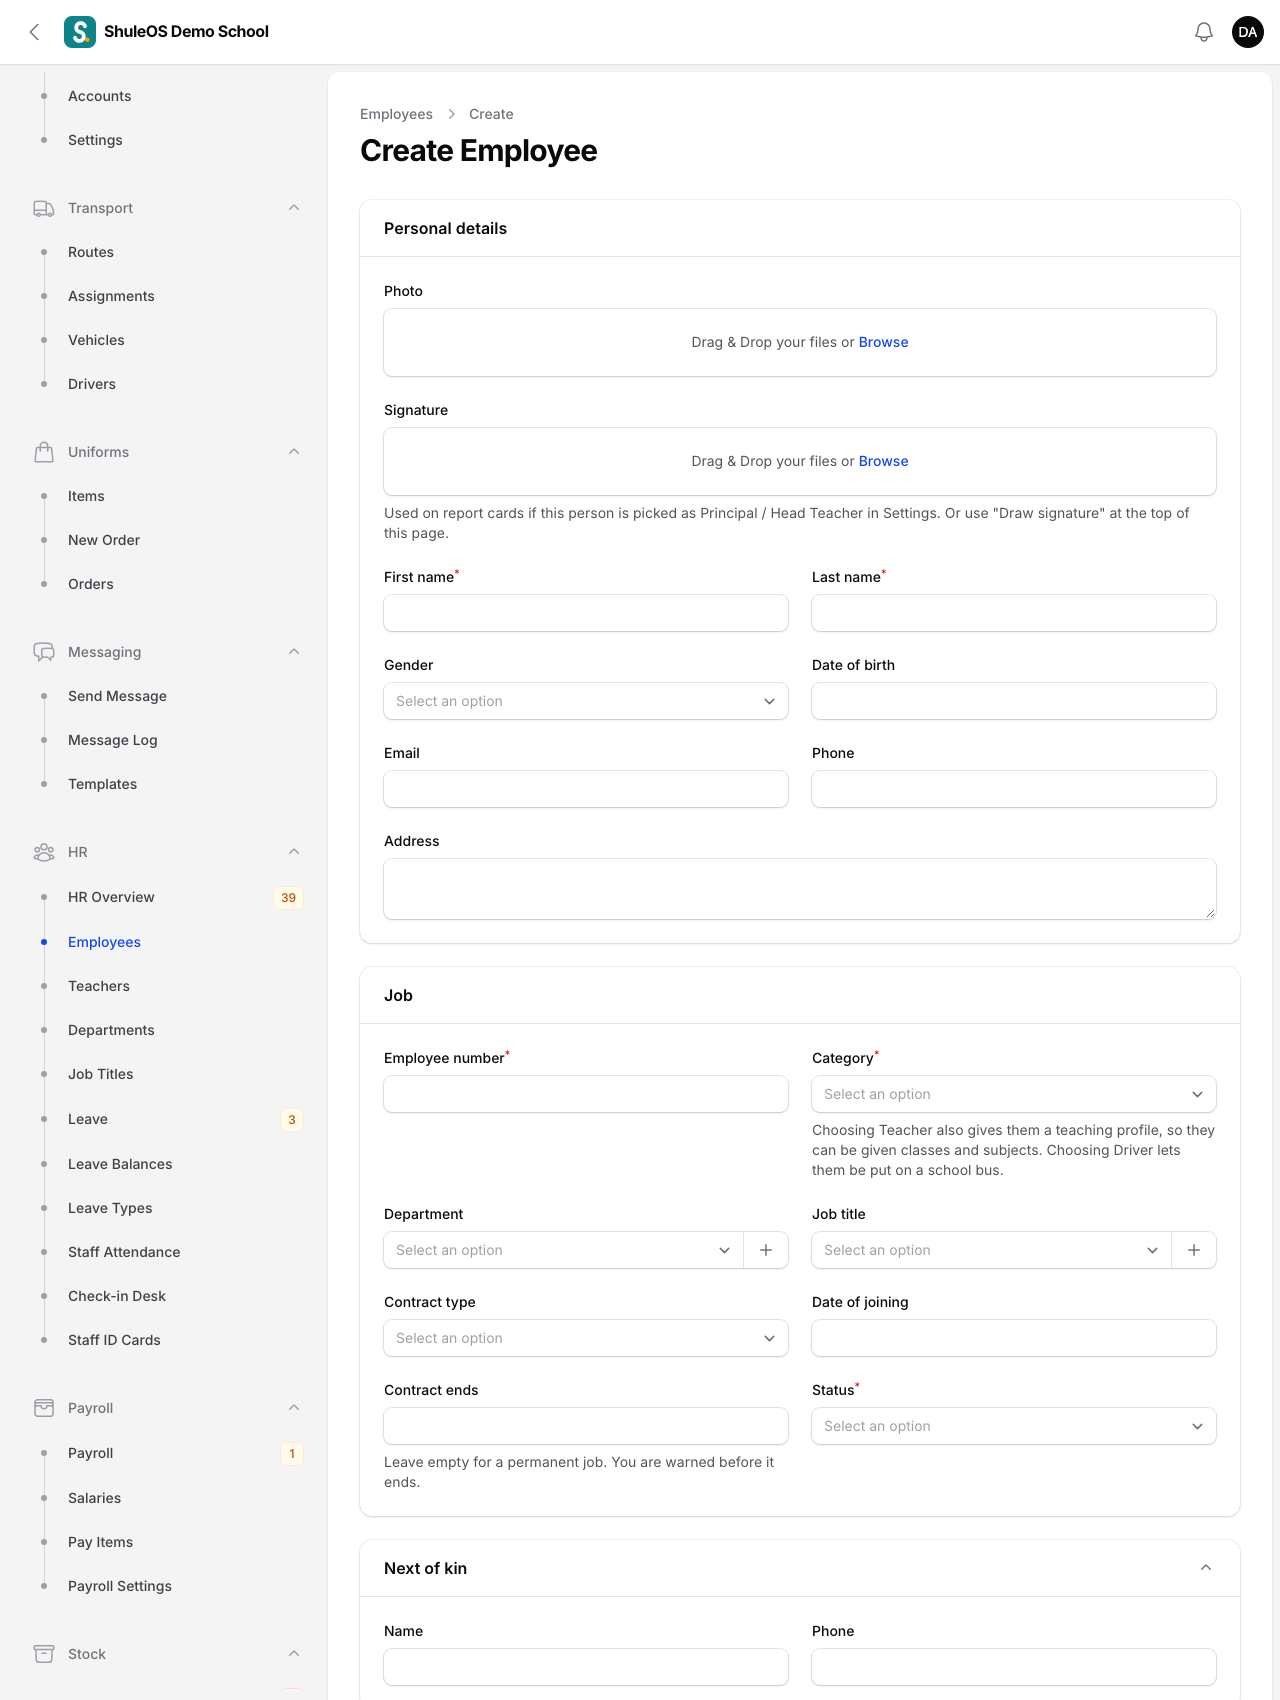The width and height of the screenshot is (1280, 1700).
Task: Open the Category dropdown
Action: coord(1014,1094)
